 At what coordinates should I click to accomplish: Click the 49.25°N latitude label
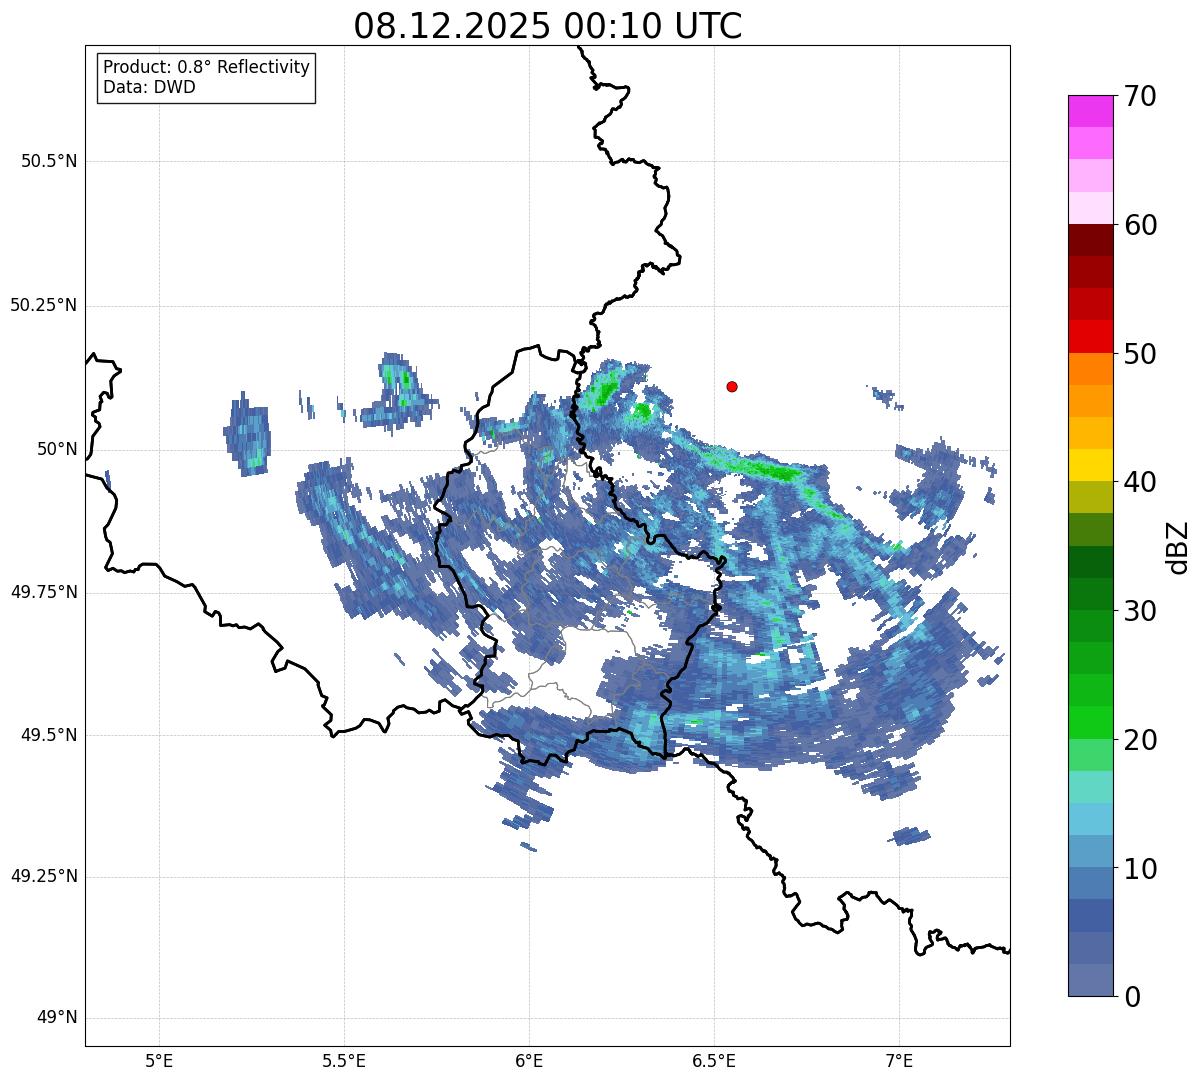pyautogui.click(x=44, y=876)
